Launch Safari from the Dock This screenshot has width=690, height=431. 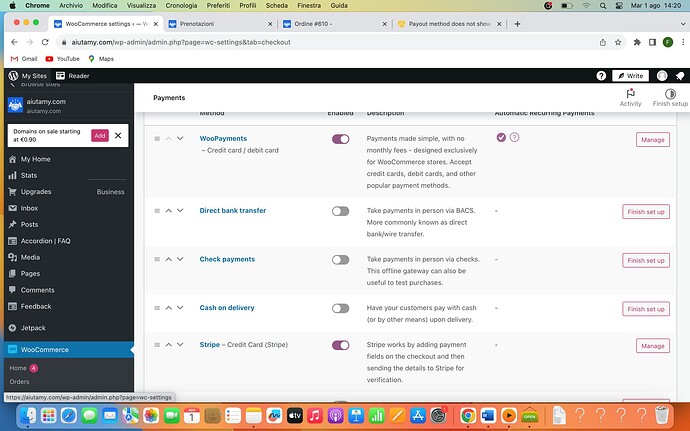pos(69,415)
